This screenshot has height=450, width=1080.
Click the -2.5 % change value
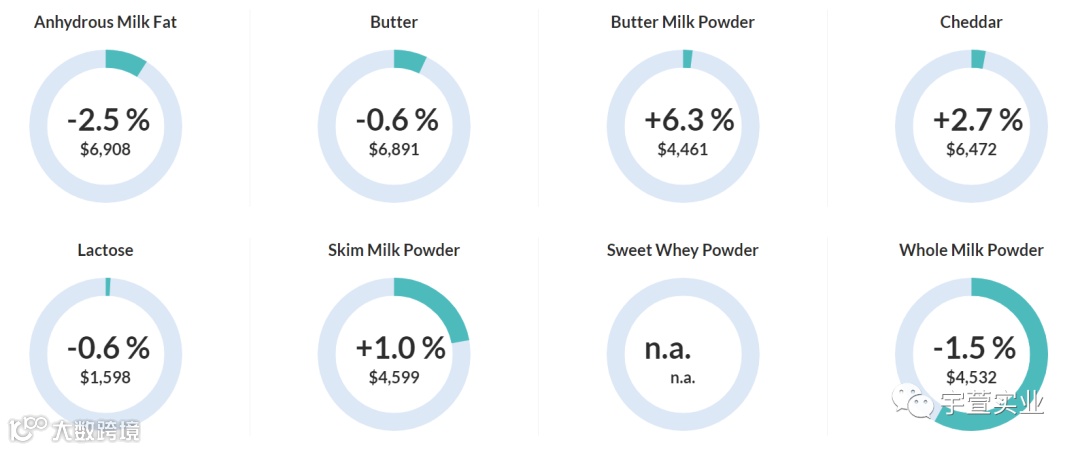click(108, 120)
